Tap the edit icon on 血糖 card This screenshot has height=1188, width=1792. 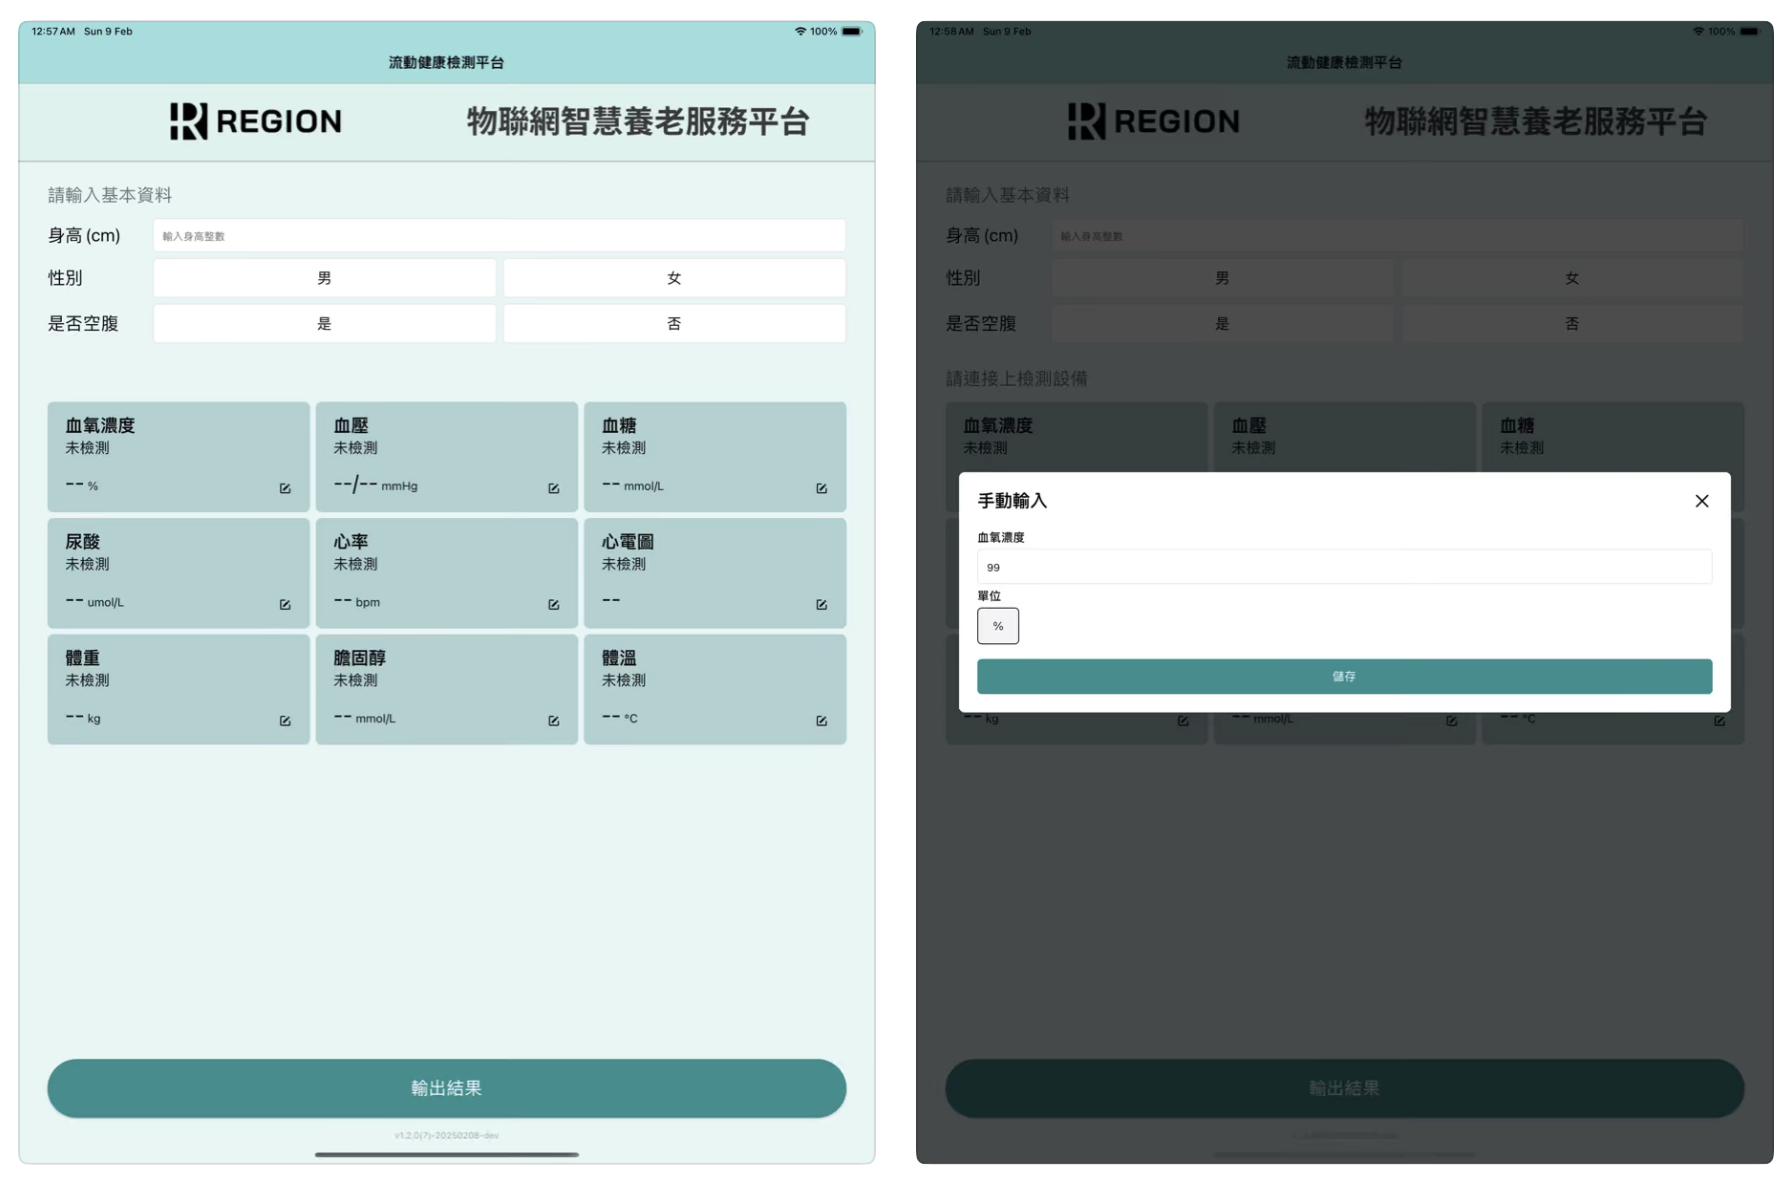point(821,488)
